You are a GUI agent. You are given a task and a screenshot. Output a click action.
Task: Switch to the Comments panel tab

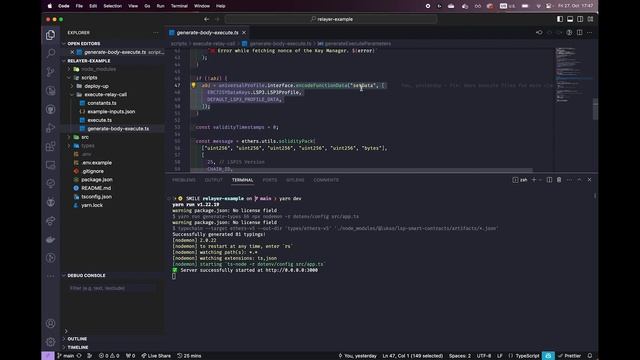[326, 180]
